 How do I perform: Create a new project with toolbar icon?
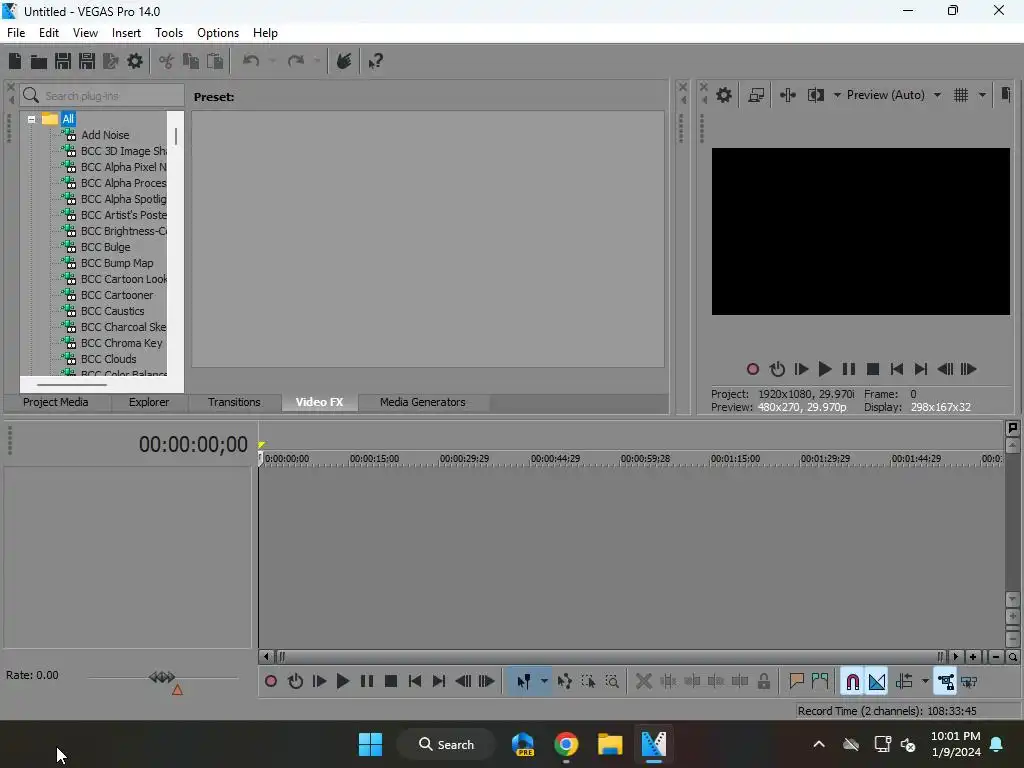15,61
